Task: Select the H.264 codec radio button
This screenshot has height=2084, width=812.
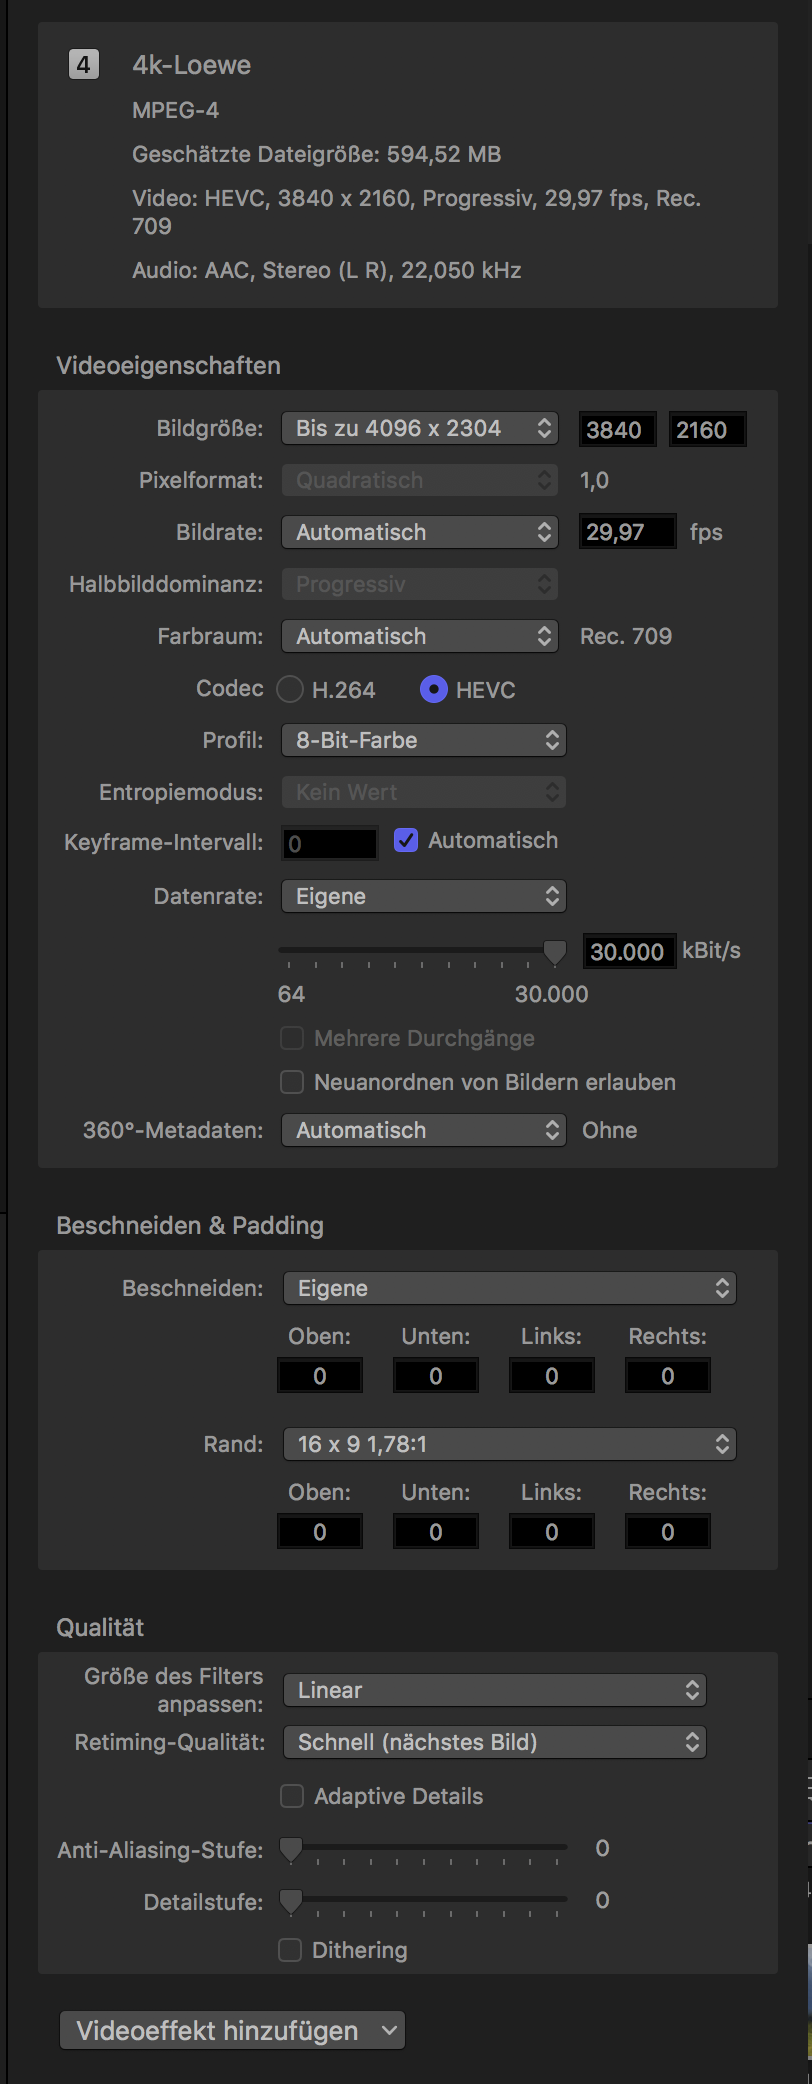Action: point(290,690)
